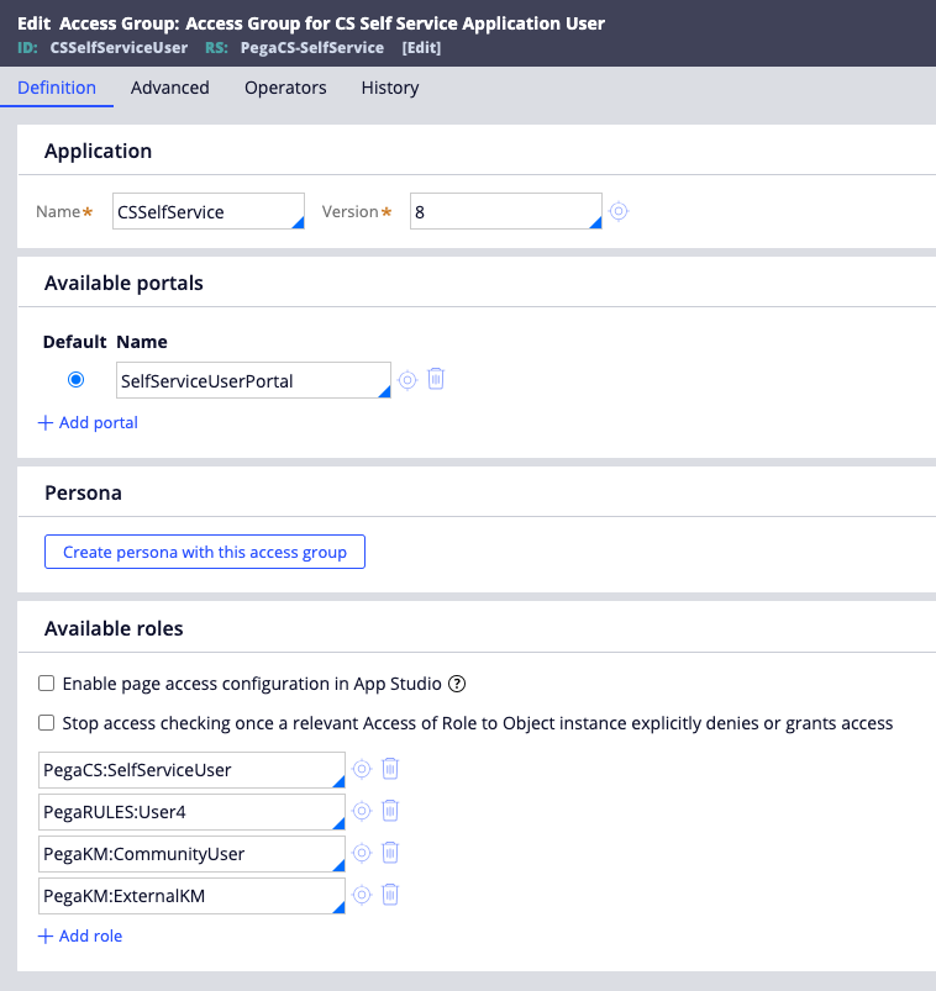Viewport: 936px width, 992px height.
Task: Click the Add portal link
Action: coord(88,423)
